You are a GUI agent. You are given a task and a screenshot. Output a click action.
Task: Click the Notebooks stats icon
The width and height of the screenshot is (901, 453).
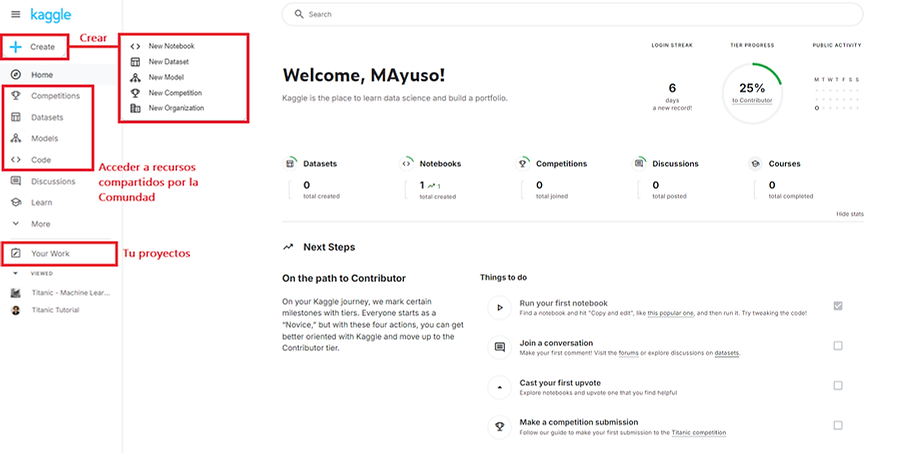click(406, 164)
